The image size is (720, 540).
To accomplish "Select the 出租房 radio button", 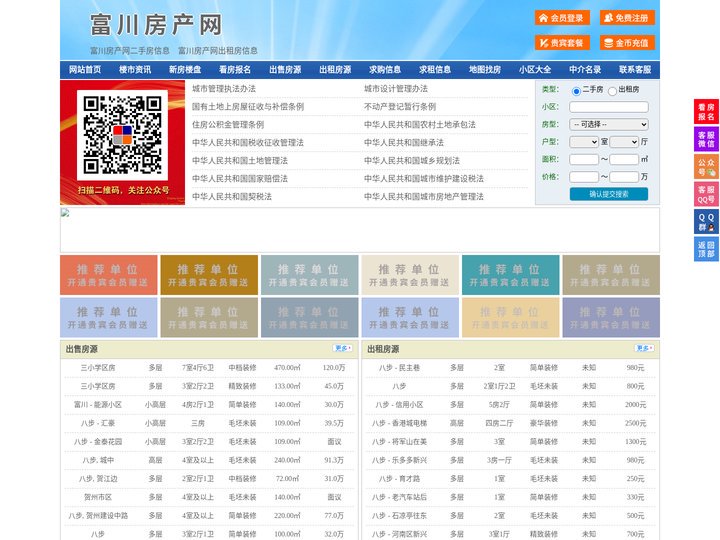I will [612, 91].
